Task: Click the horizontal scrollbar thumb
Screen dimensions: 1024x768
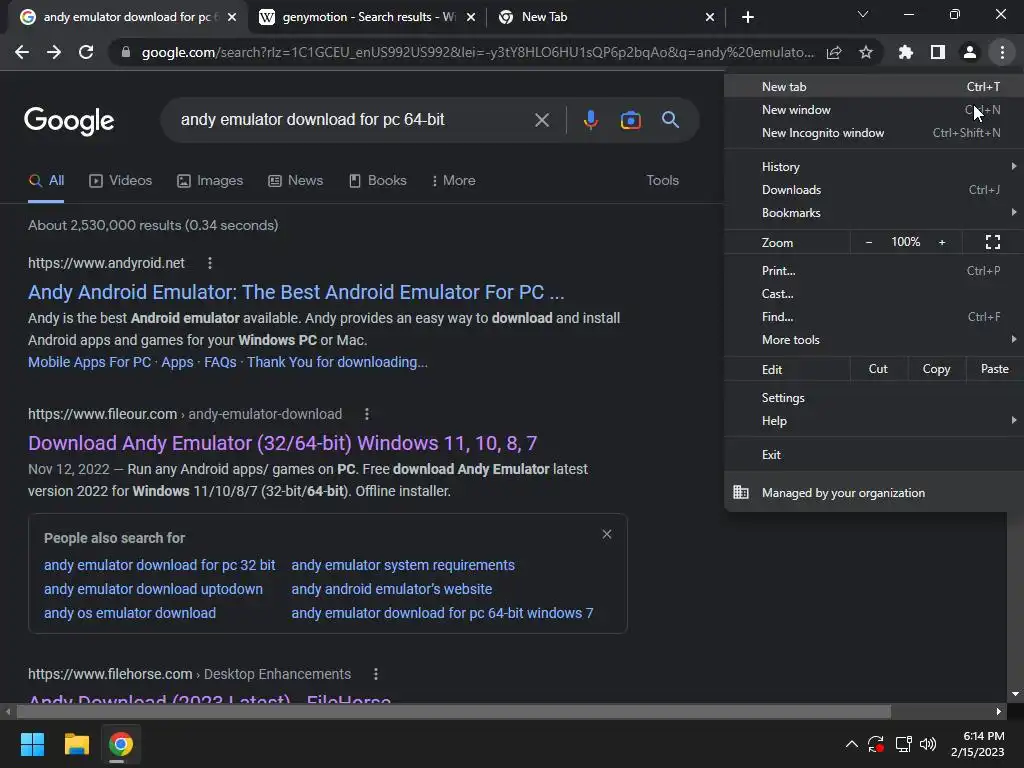Action: coord(453,712)
